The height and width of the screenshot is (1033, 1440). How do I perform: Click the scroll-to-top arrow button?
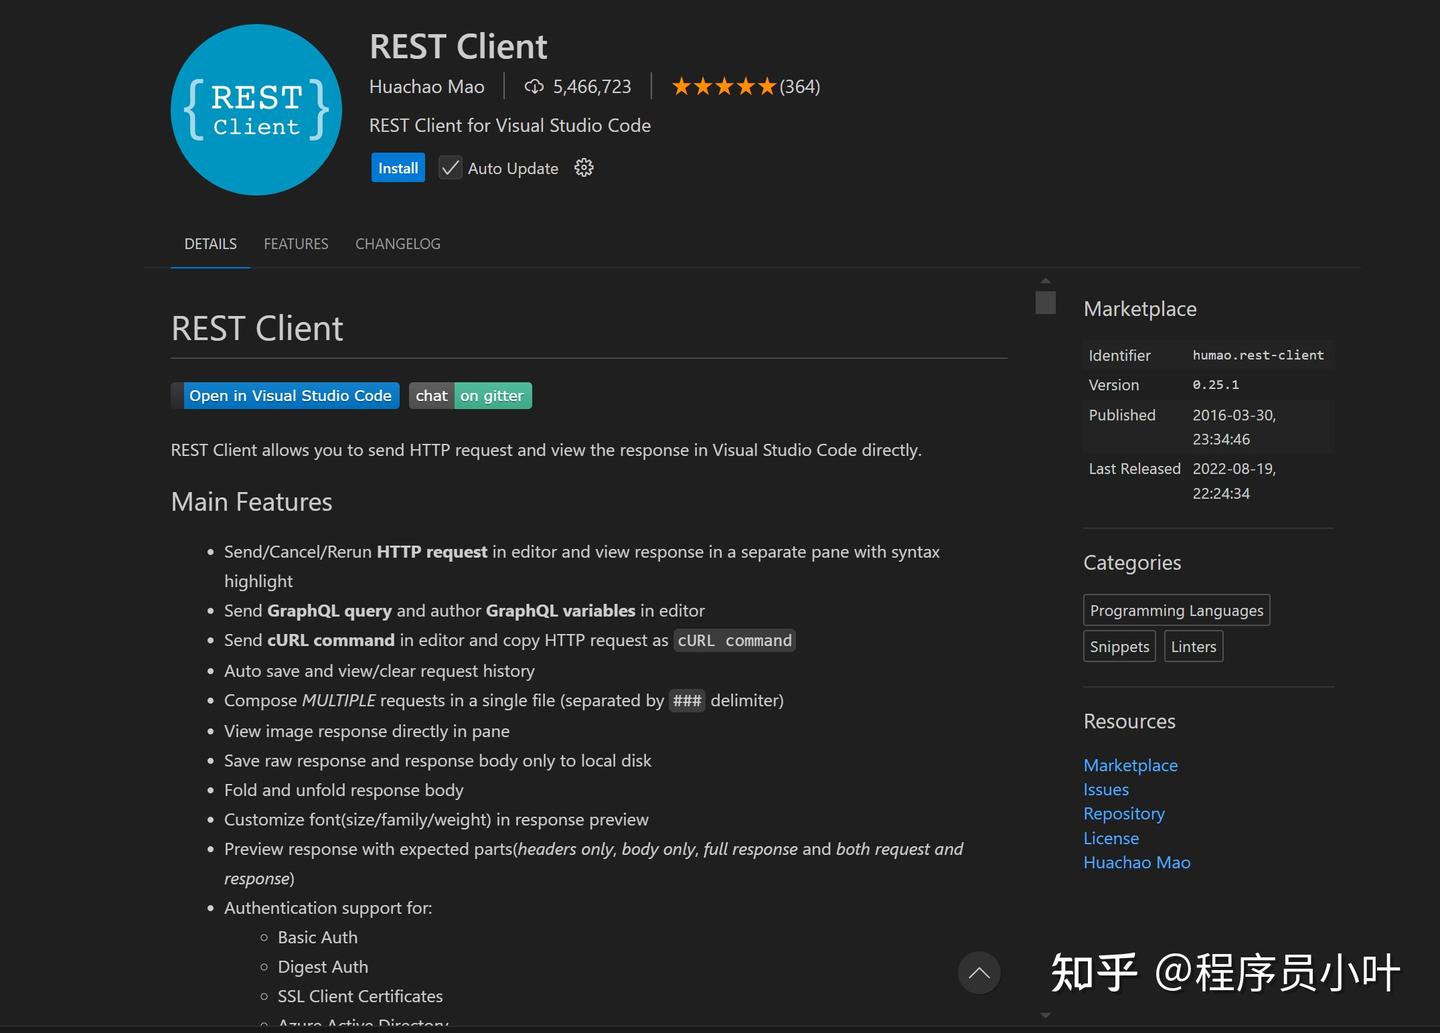(979, 972)
